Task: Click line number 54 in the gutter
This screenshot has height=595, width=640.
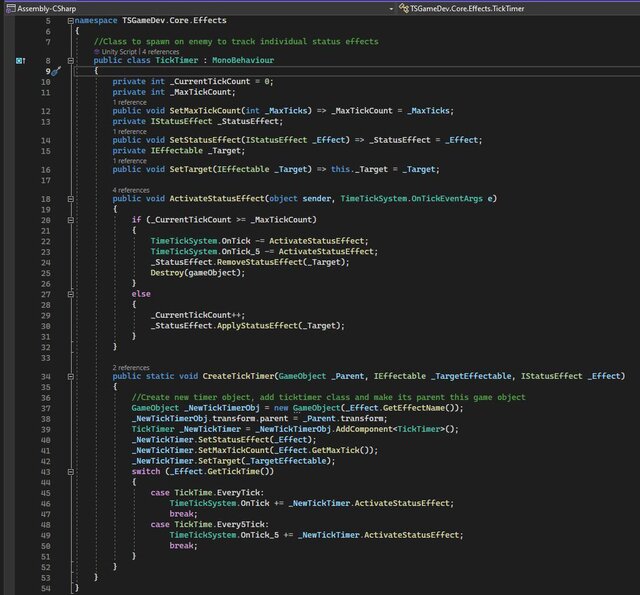Action: click(x=46, y=588)
